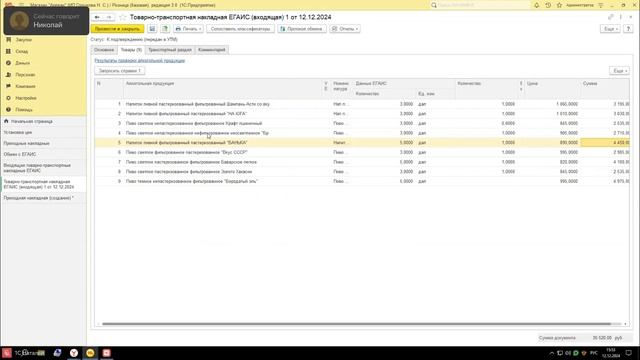The image size is (640, 360).
Task: Click the horizontal scrollbar under the table
Action: (356, 324)
